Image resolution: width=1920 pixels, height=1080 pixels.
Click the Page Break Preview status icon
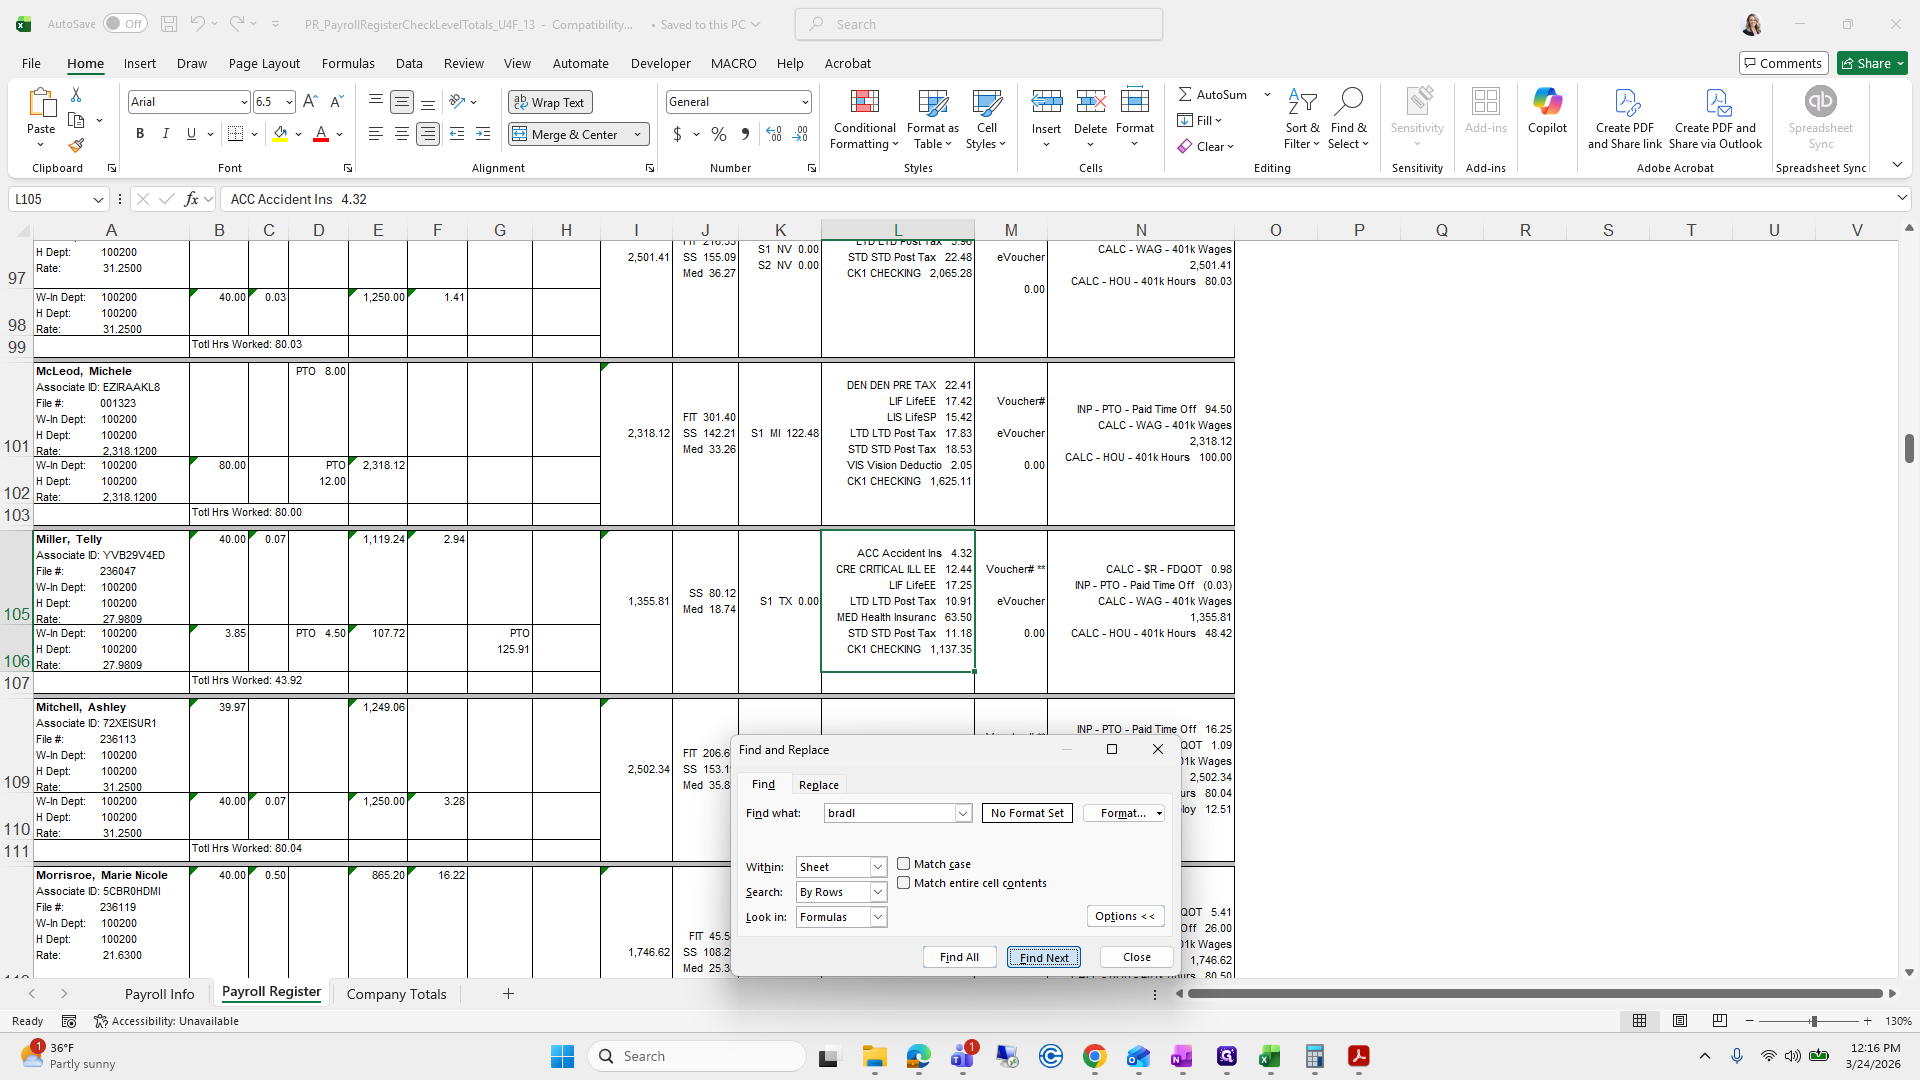click(1720, 1021)
